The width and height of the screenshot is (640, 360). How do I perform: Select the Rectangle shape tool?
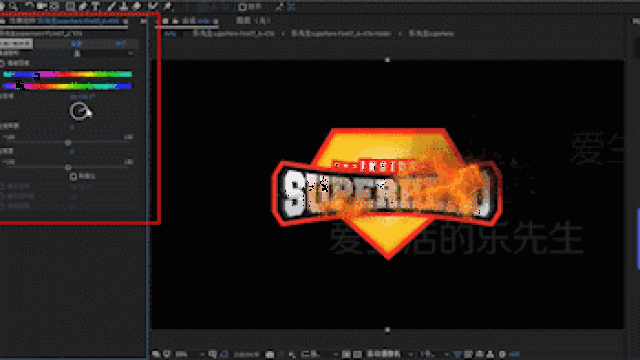coord(70,6)
